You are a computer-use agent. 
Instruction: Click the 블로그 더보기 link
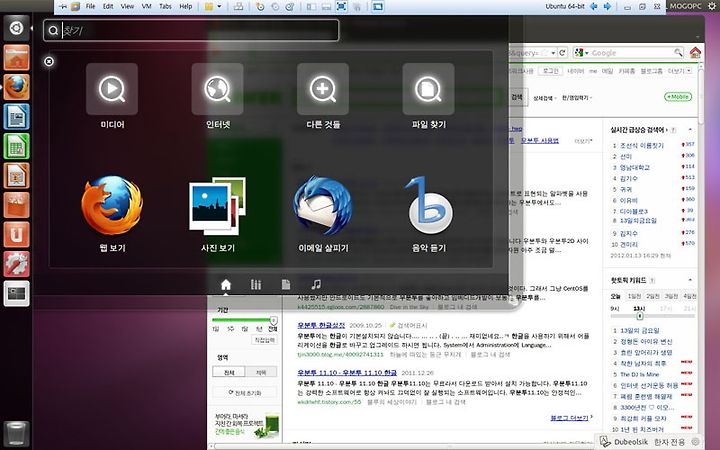(569, 418)
